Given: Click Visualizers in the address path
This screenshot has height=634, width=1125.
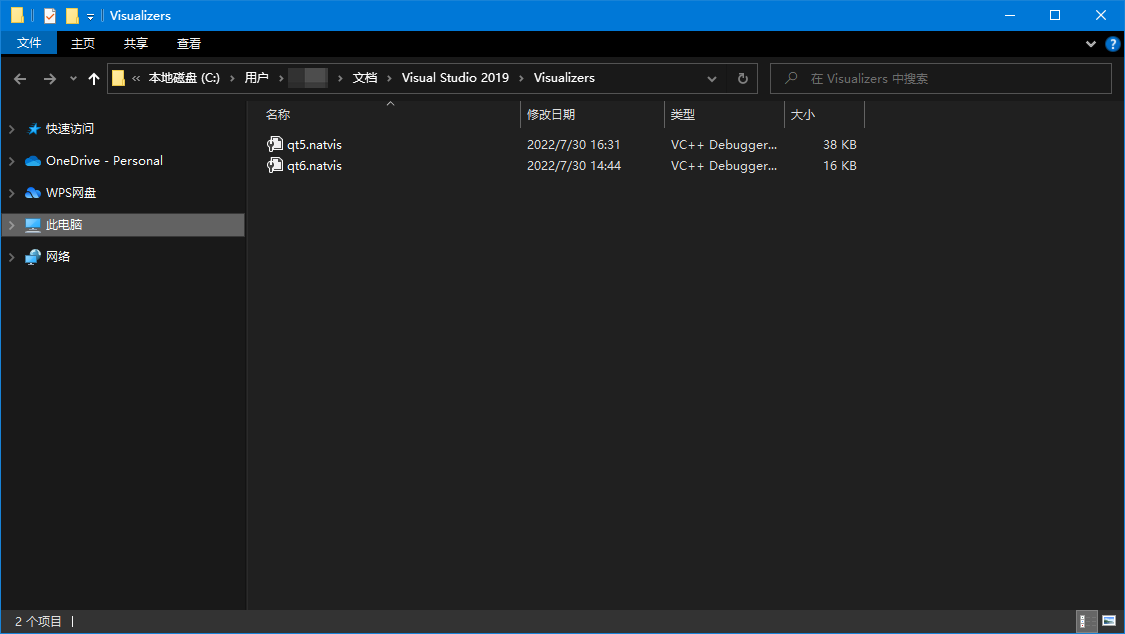Looking at the screenshot, I should click(564, 78).
